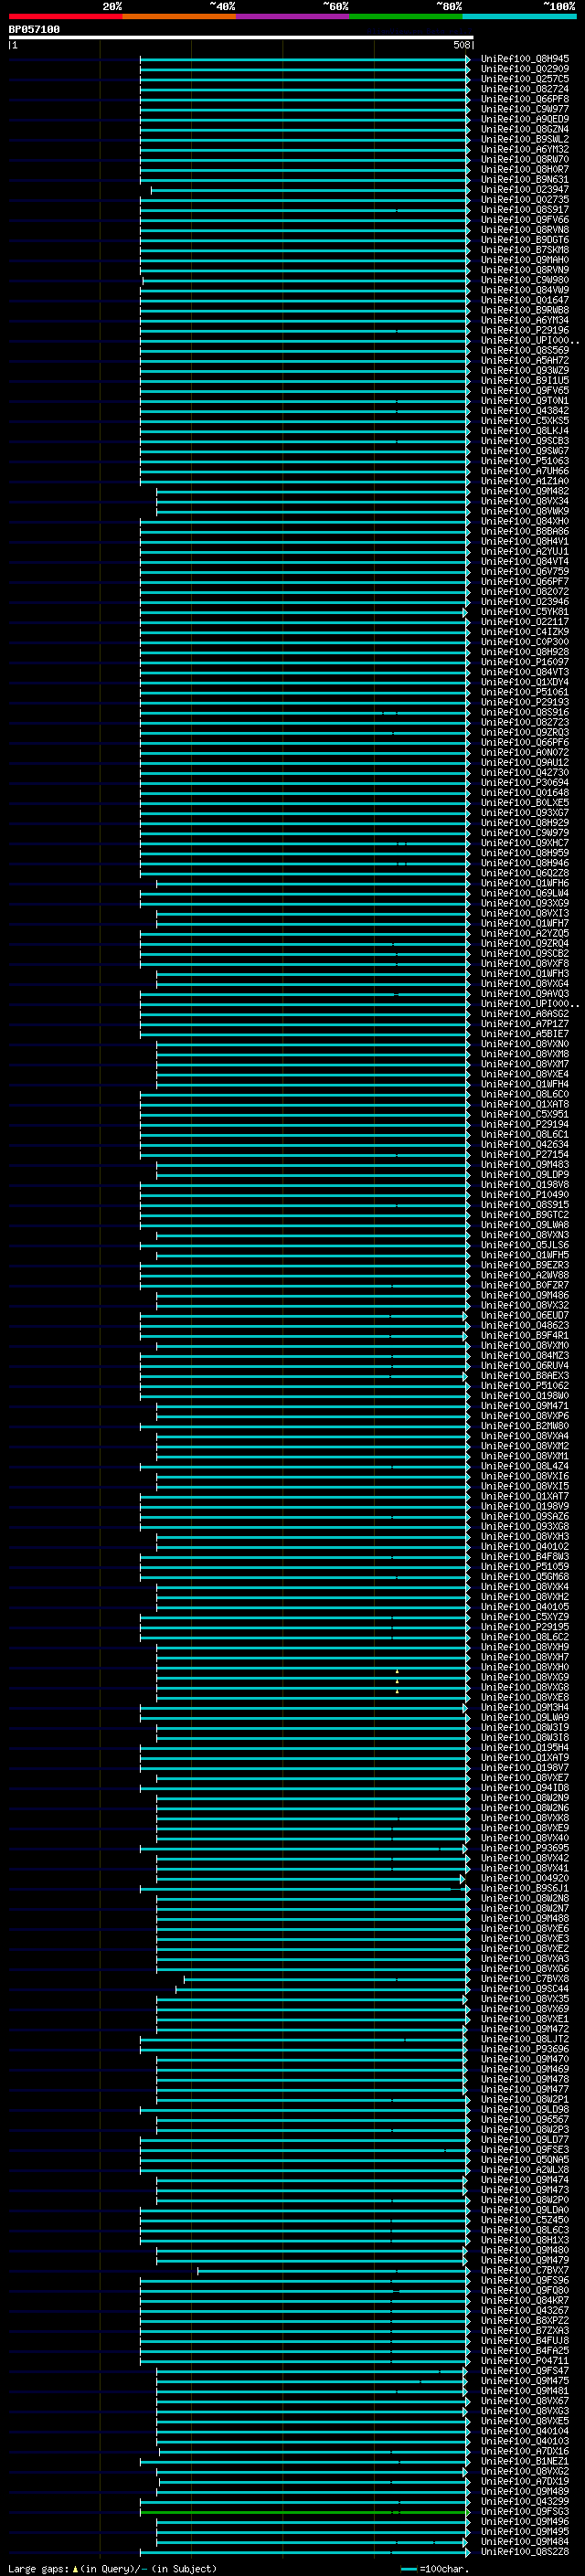Select label UniRef100_Q9FV66
This screenshot has height=2576, width=585.
pyautogui.click(x=525, y=220)
